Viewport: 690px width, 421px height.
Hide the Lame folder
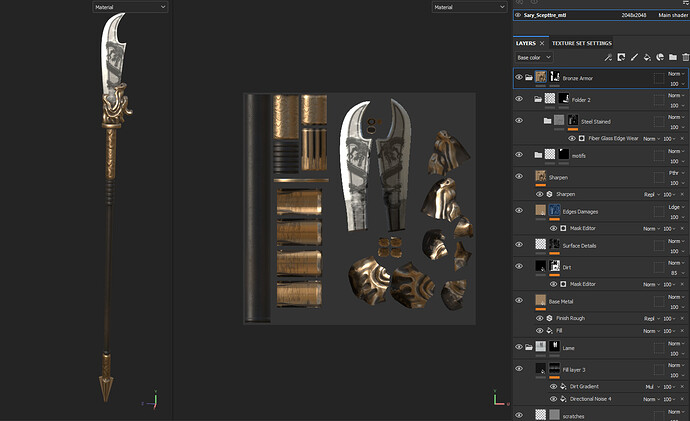[x=519, y=347]
